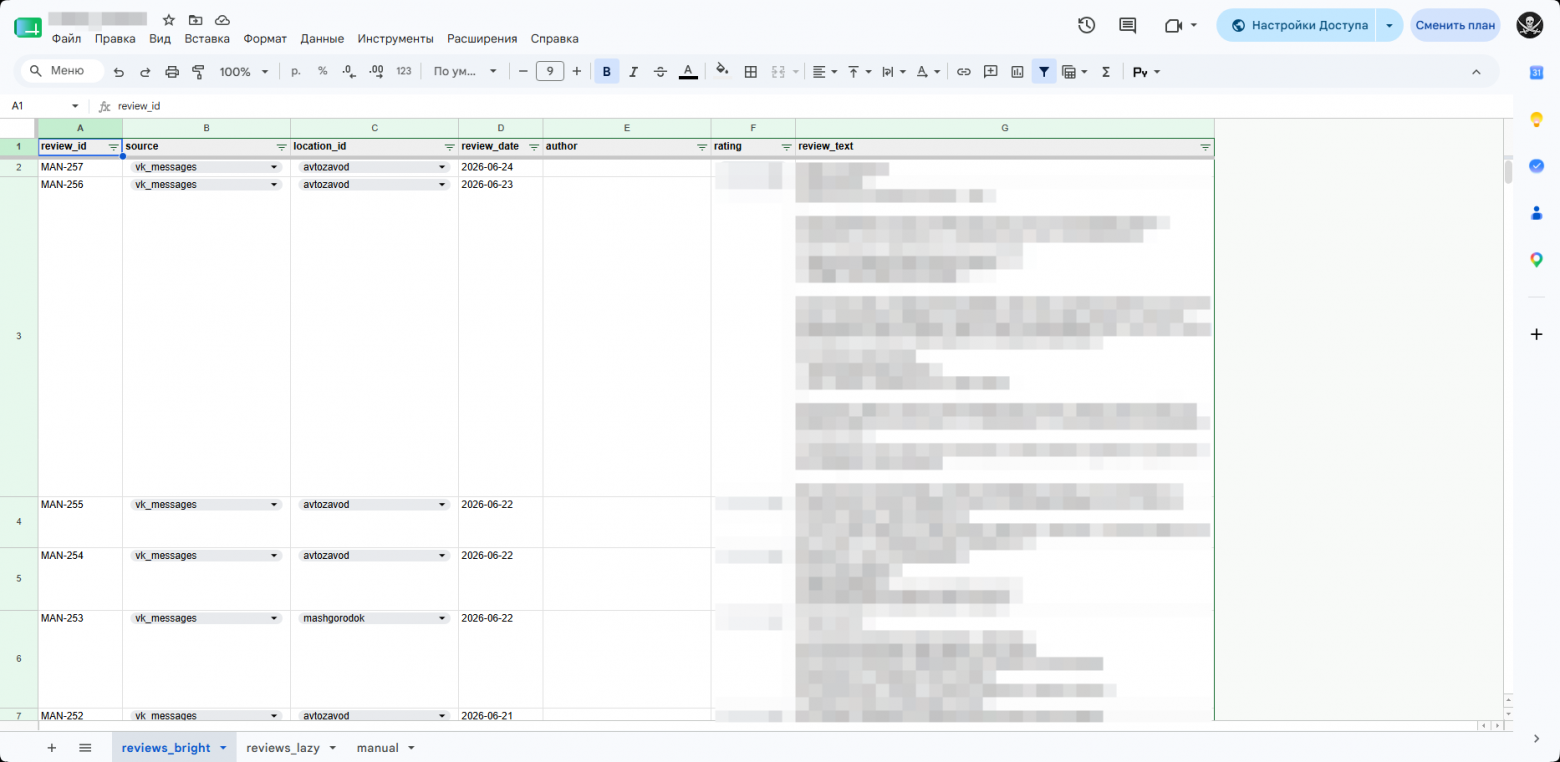The width and height of the screenshot is (1560, 762).
Task: Open Maps side panel icon
Action: (x=1537, y=260)
